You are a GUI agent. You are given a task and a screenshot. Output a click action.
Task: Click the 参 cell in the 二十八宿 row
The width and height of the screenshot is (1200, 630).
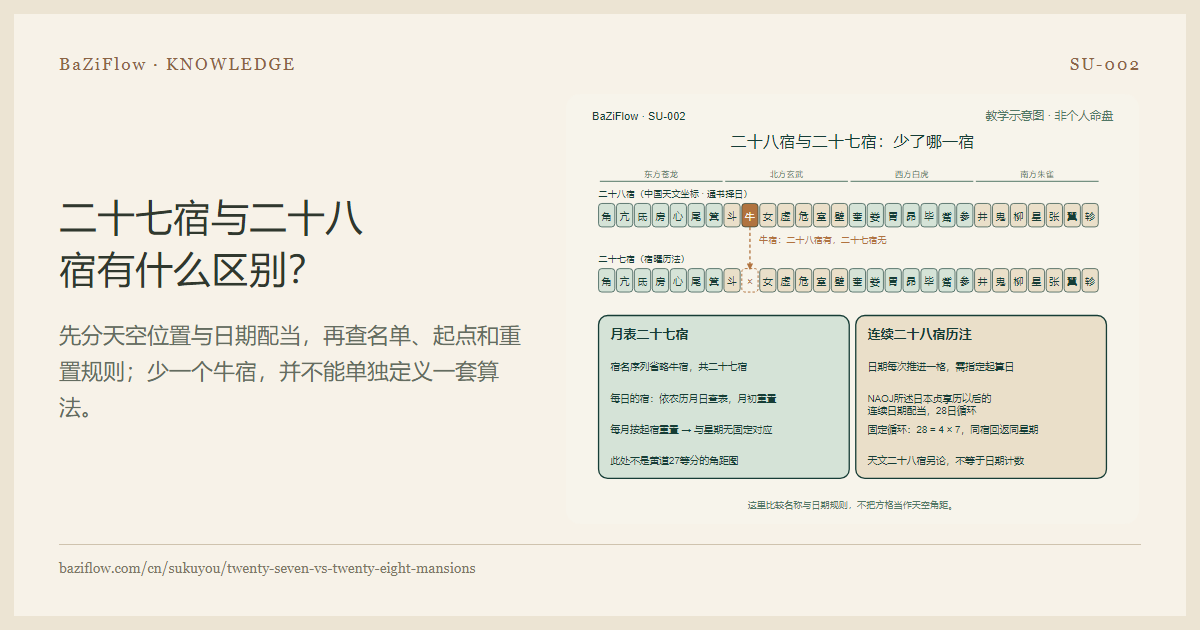coord(965,215)
